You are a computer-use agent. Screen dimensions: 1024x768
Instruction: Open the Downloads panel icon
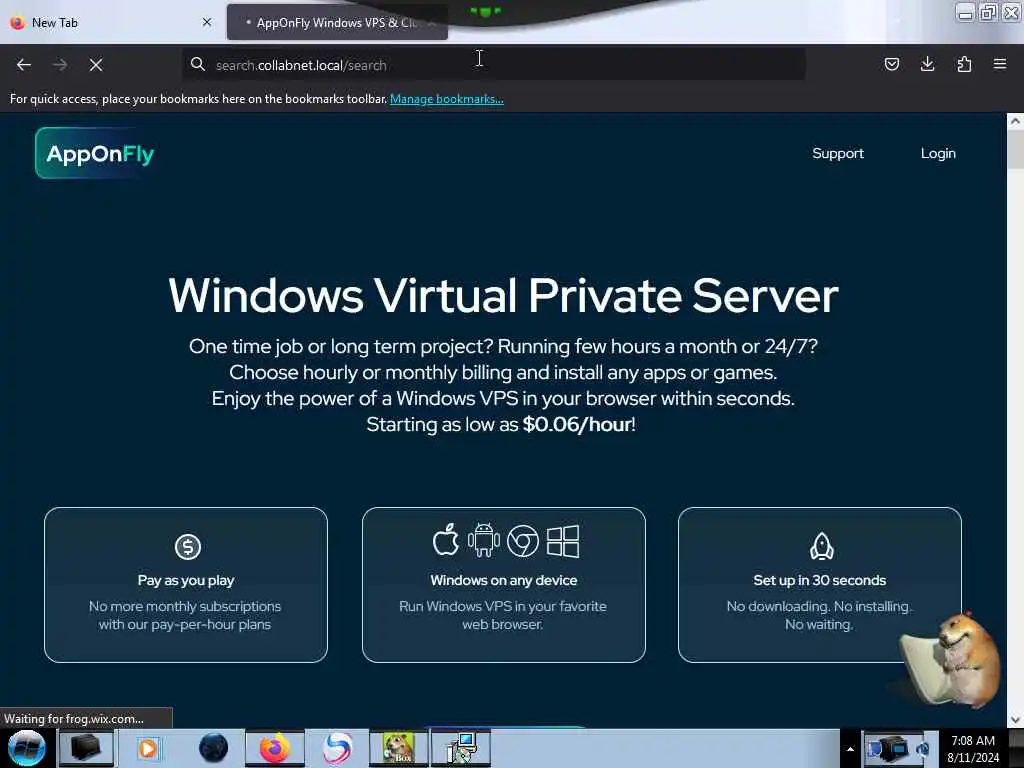(927, 64)
